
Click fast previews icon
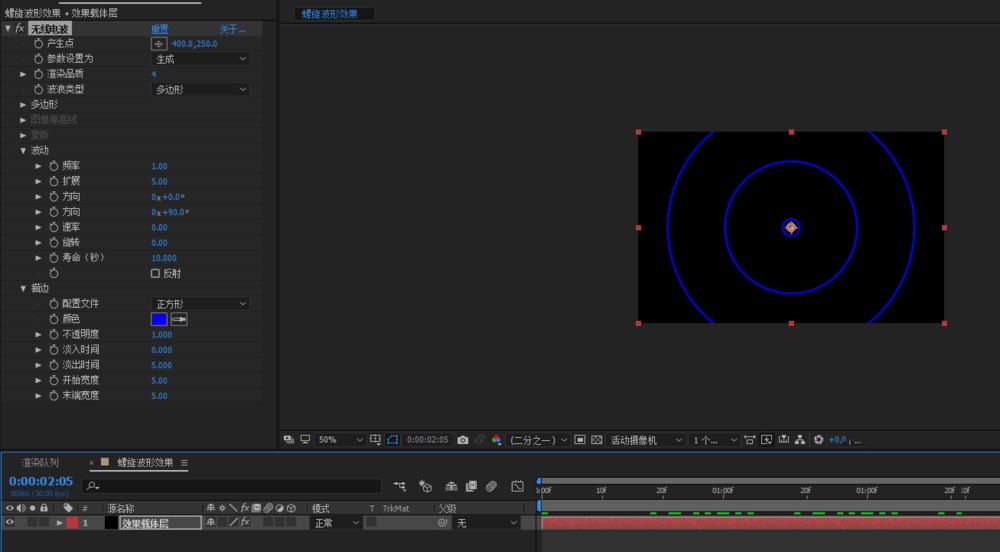pyautogui.click(x=767, y=440)
